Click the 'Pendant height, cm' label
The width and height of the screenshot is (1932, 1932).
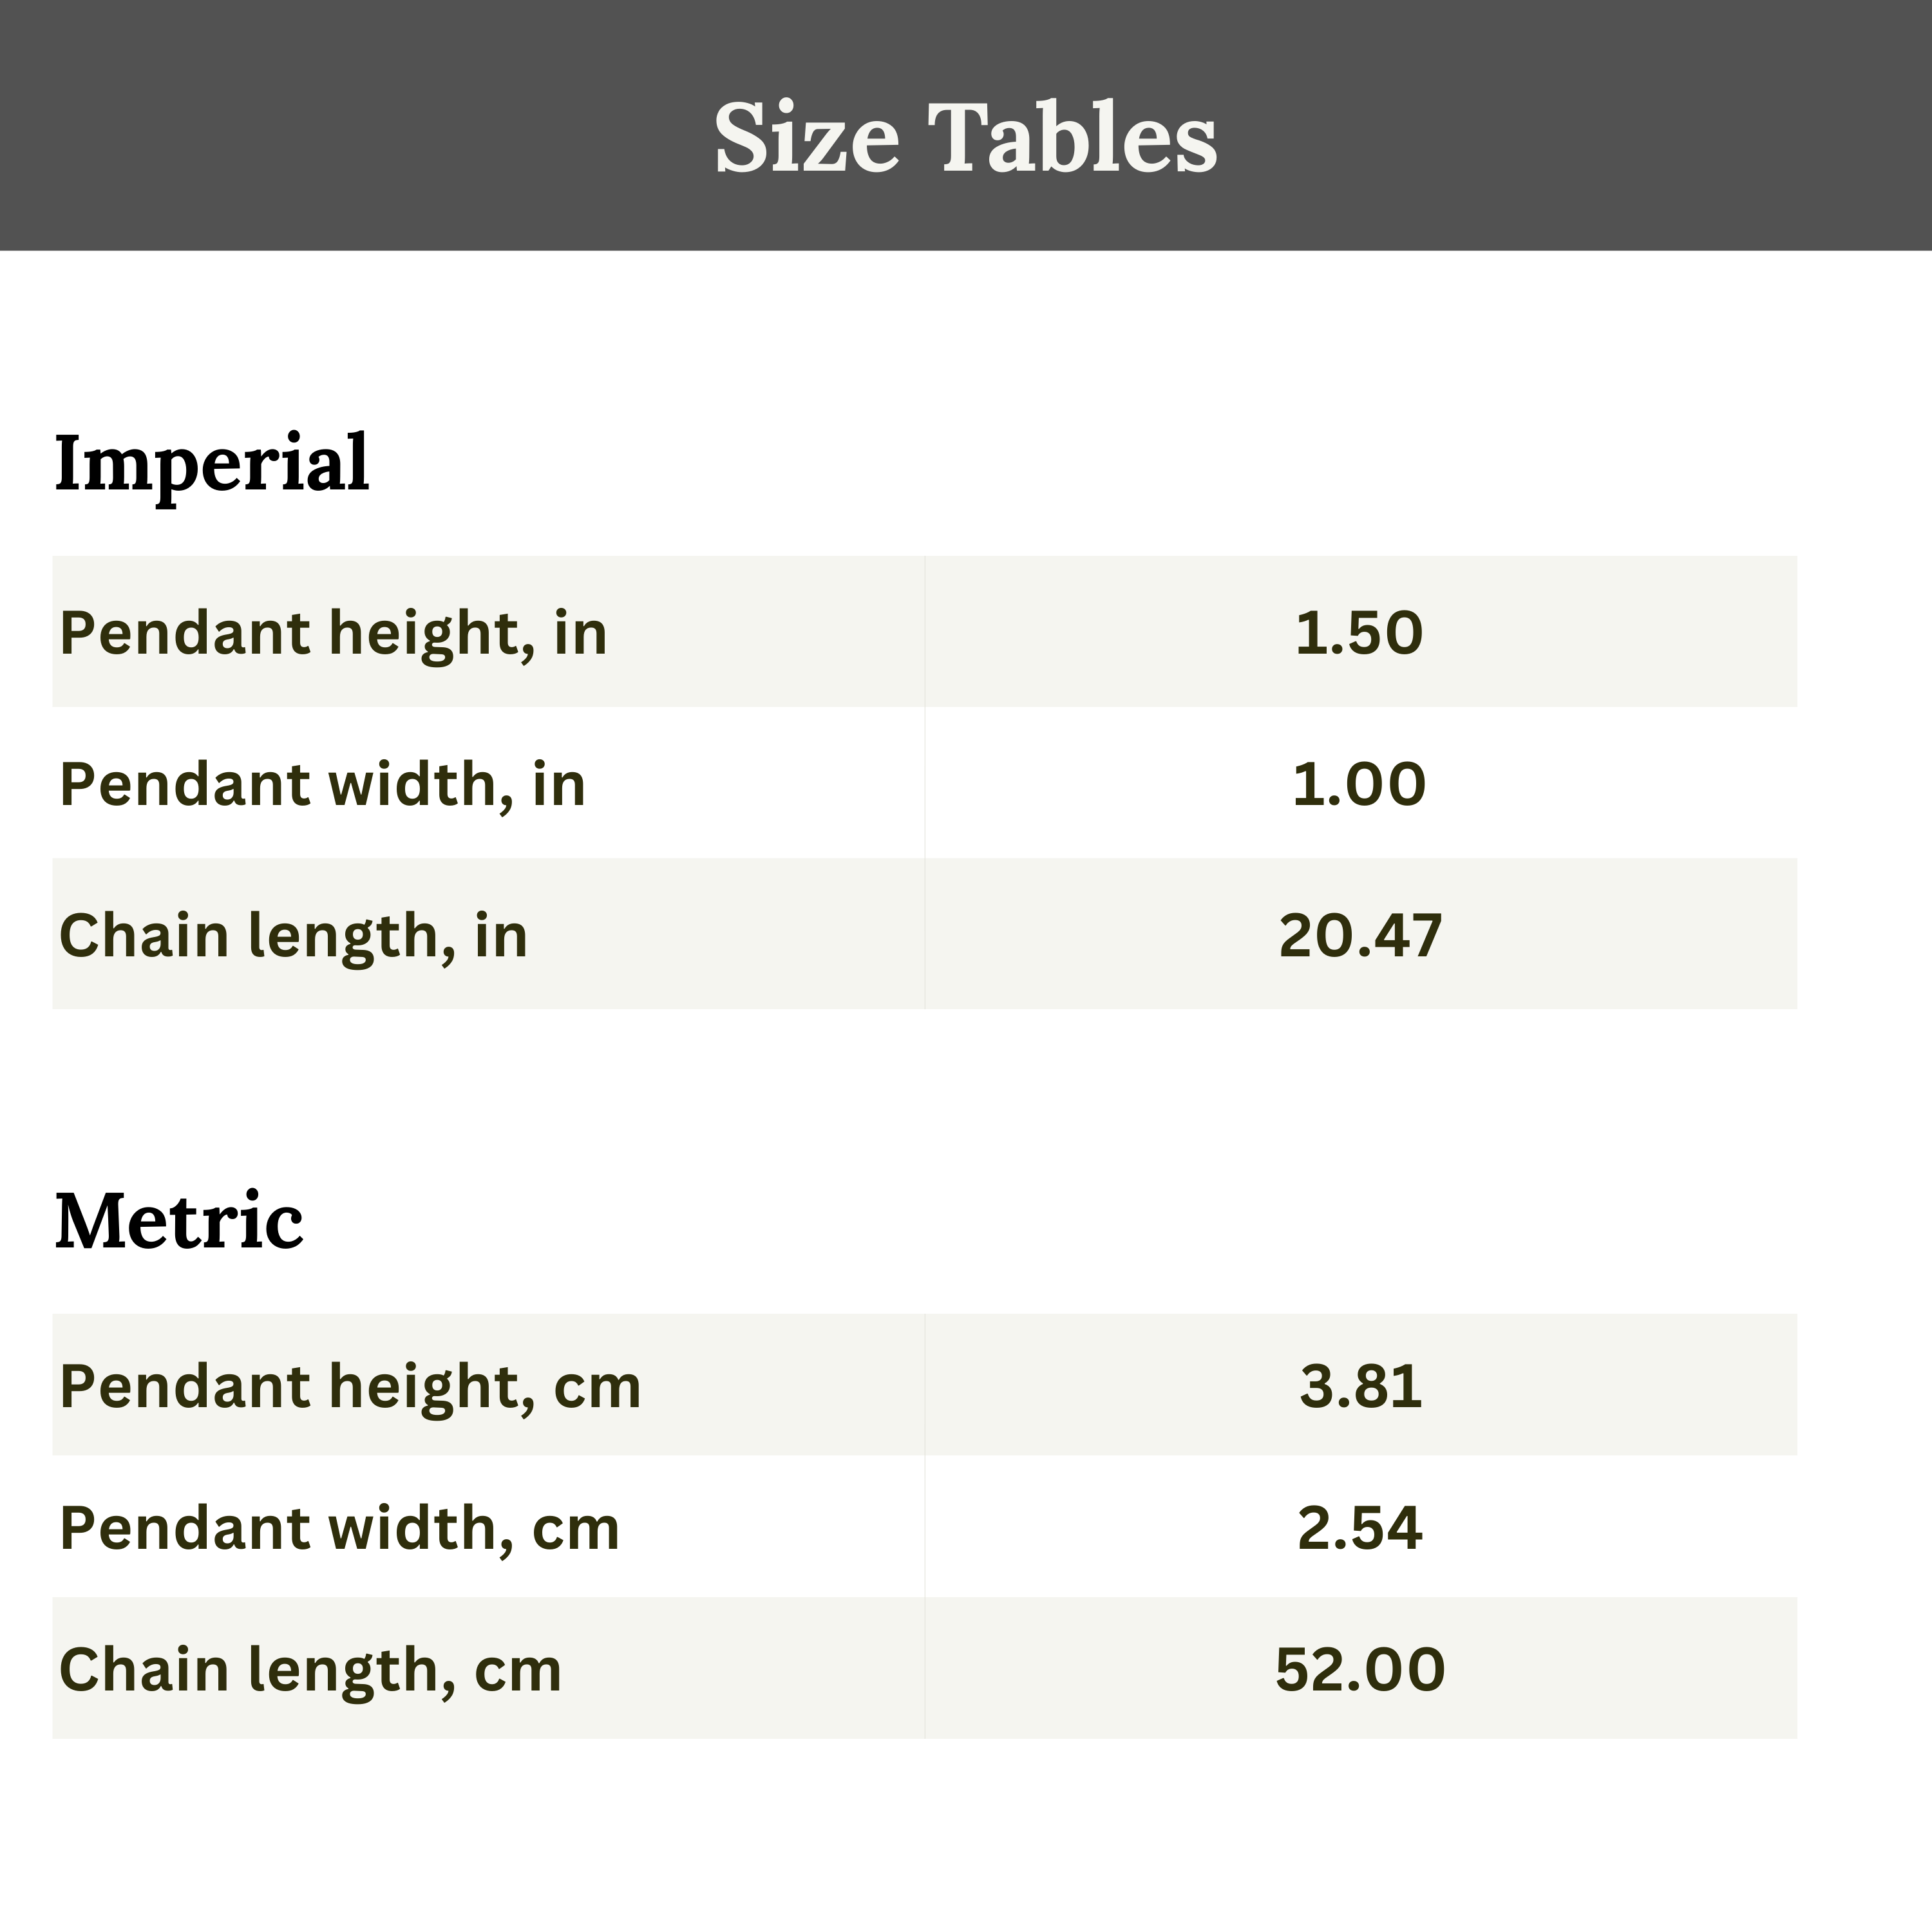click(350, 1386)
